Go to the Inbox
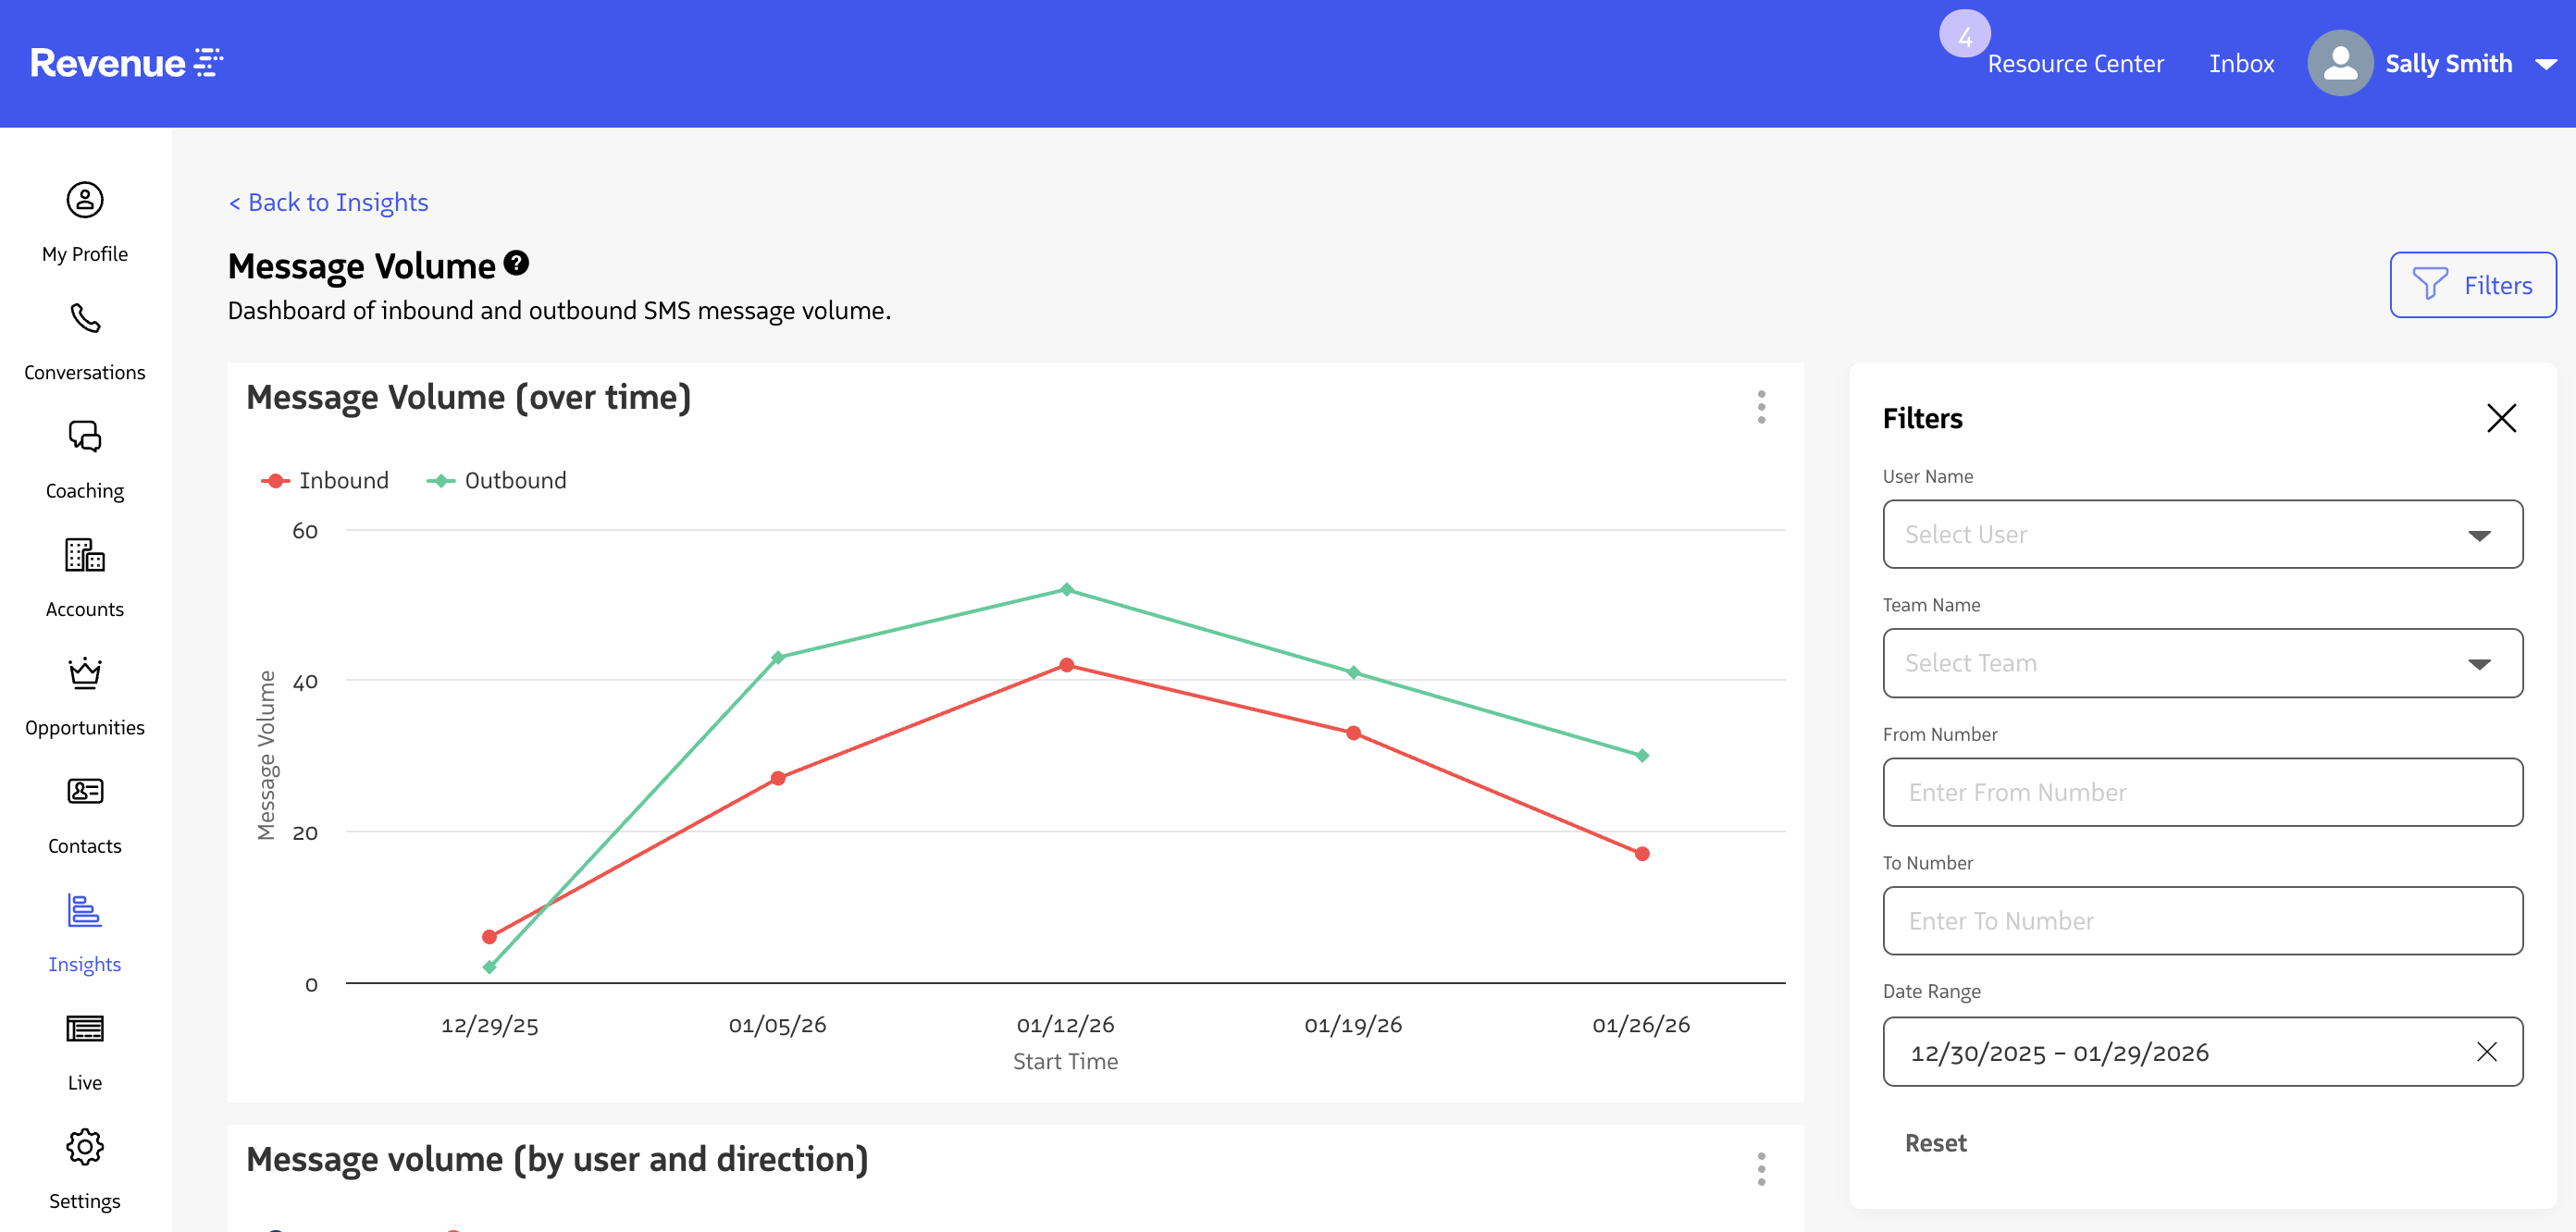The image size is (2576, 1232). pos(2240,62)
